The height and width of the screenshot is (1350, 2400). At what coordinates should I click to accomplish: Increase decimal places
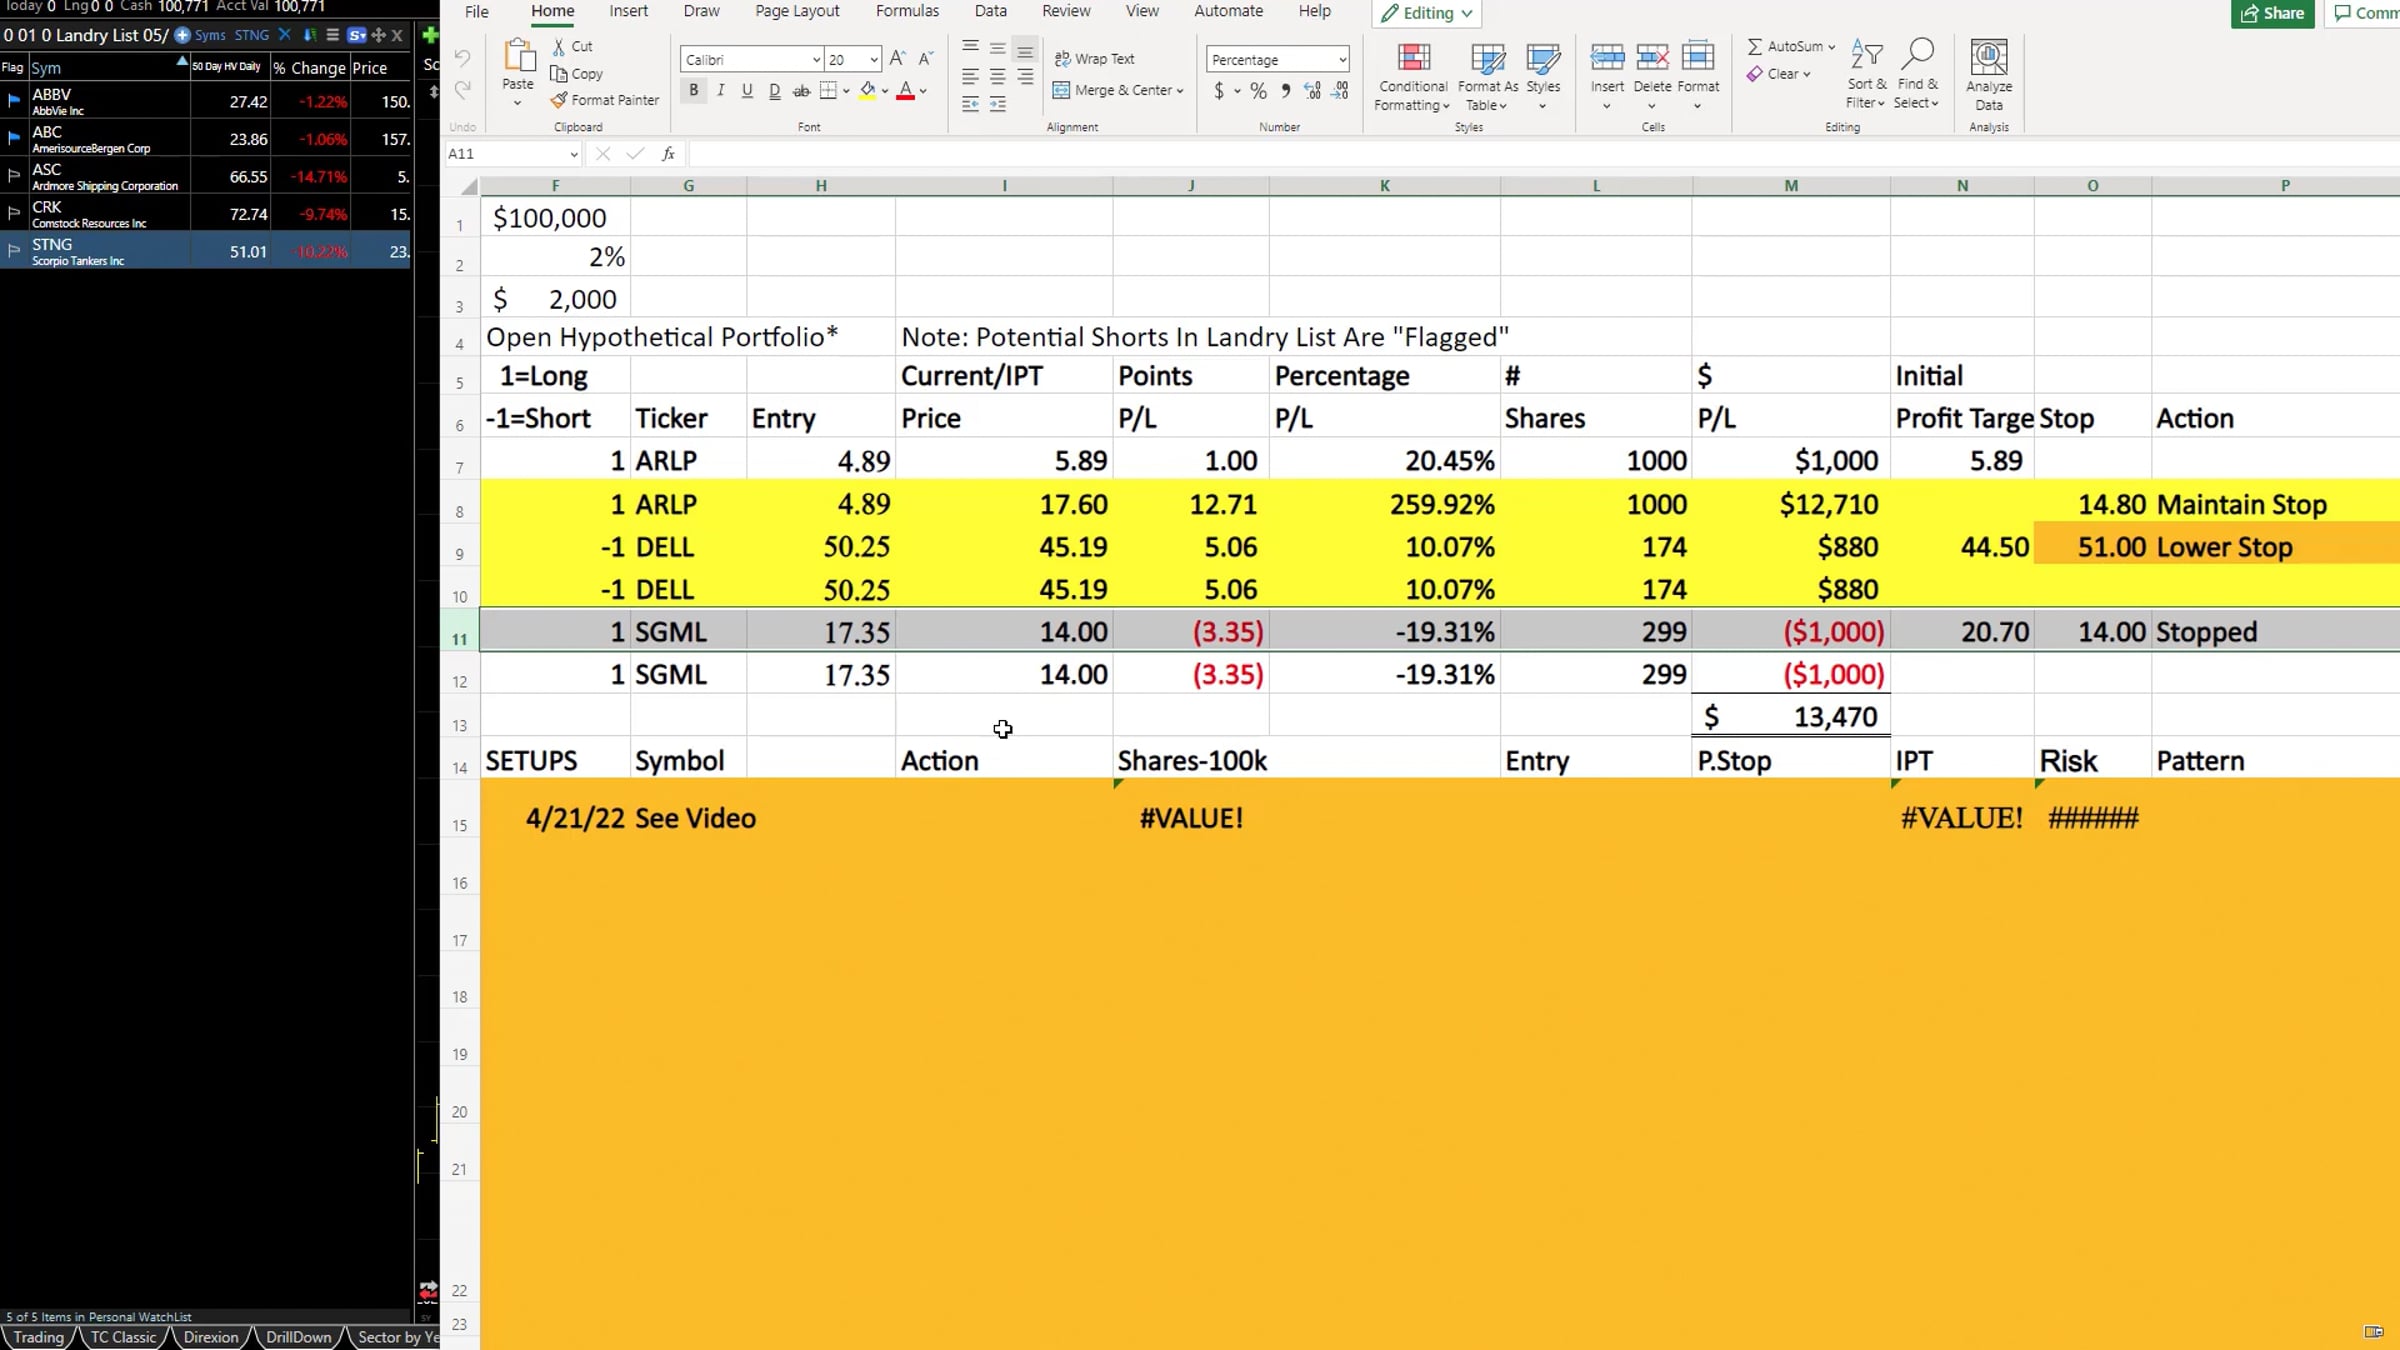click(x=1313, y=91)
